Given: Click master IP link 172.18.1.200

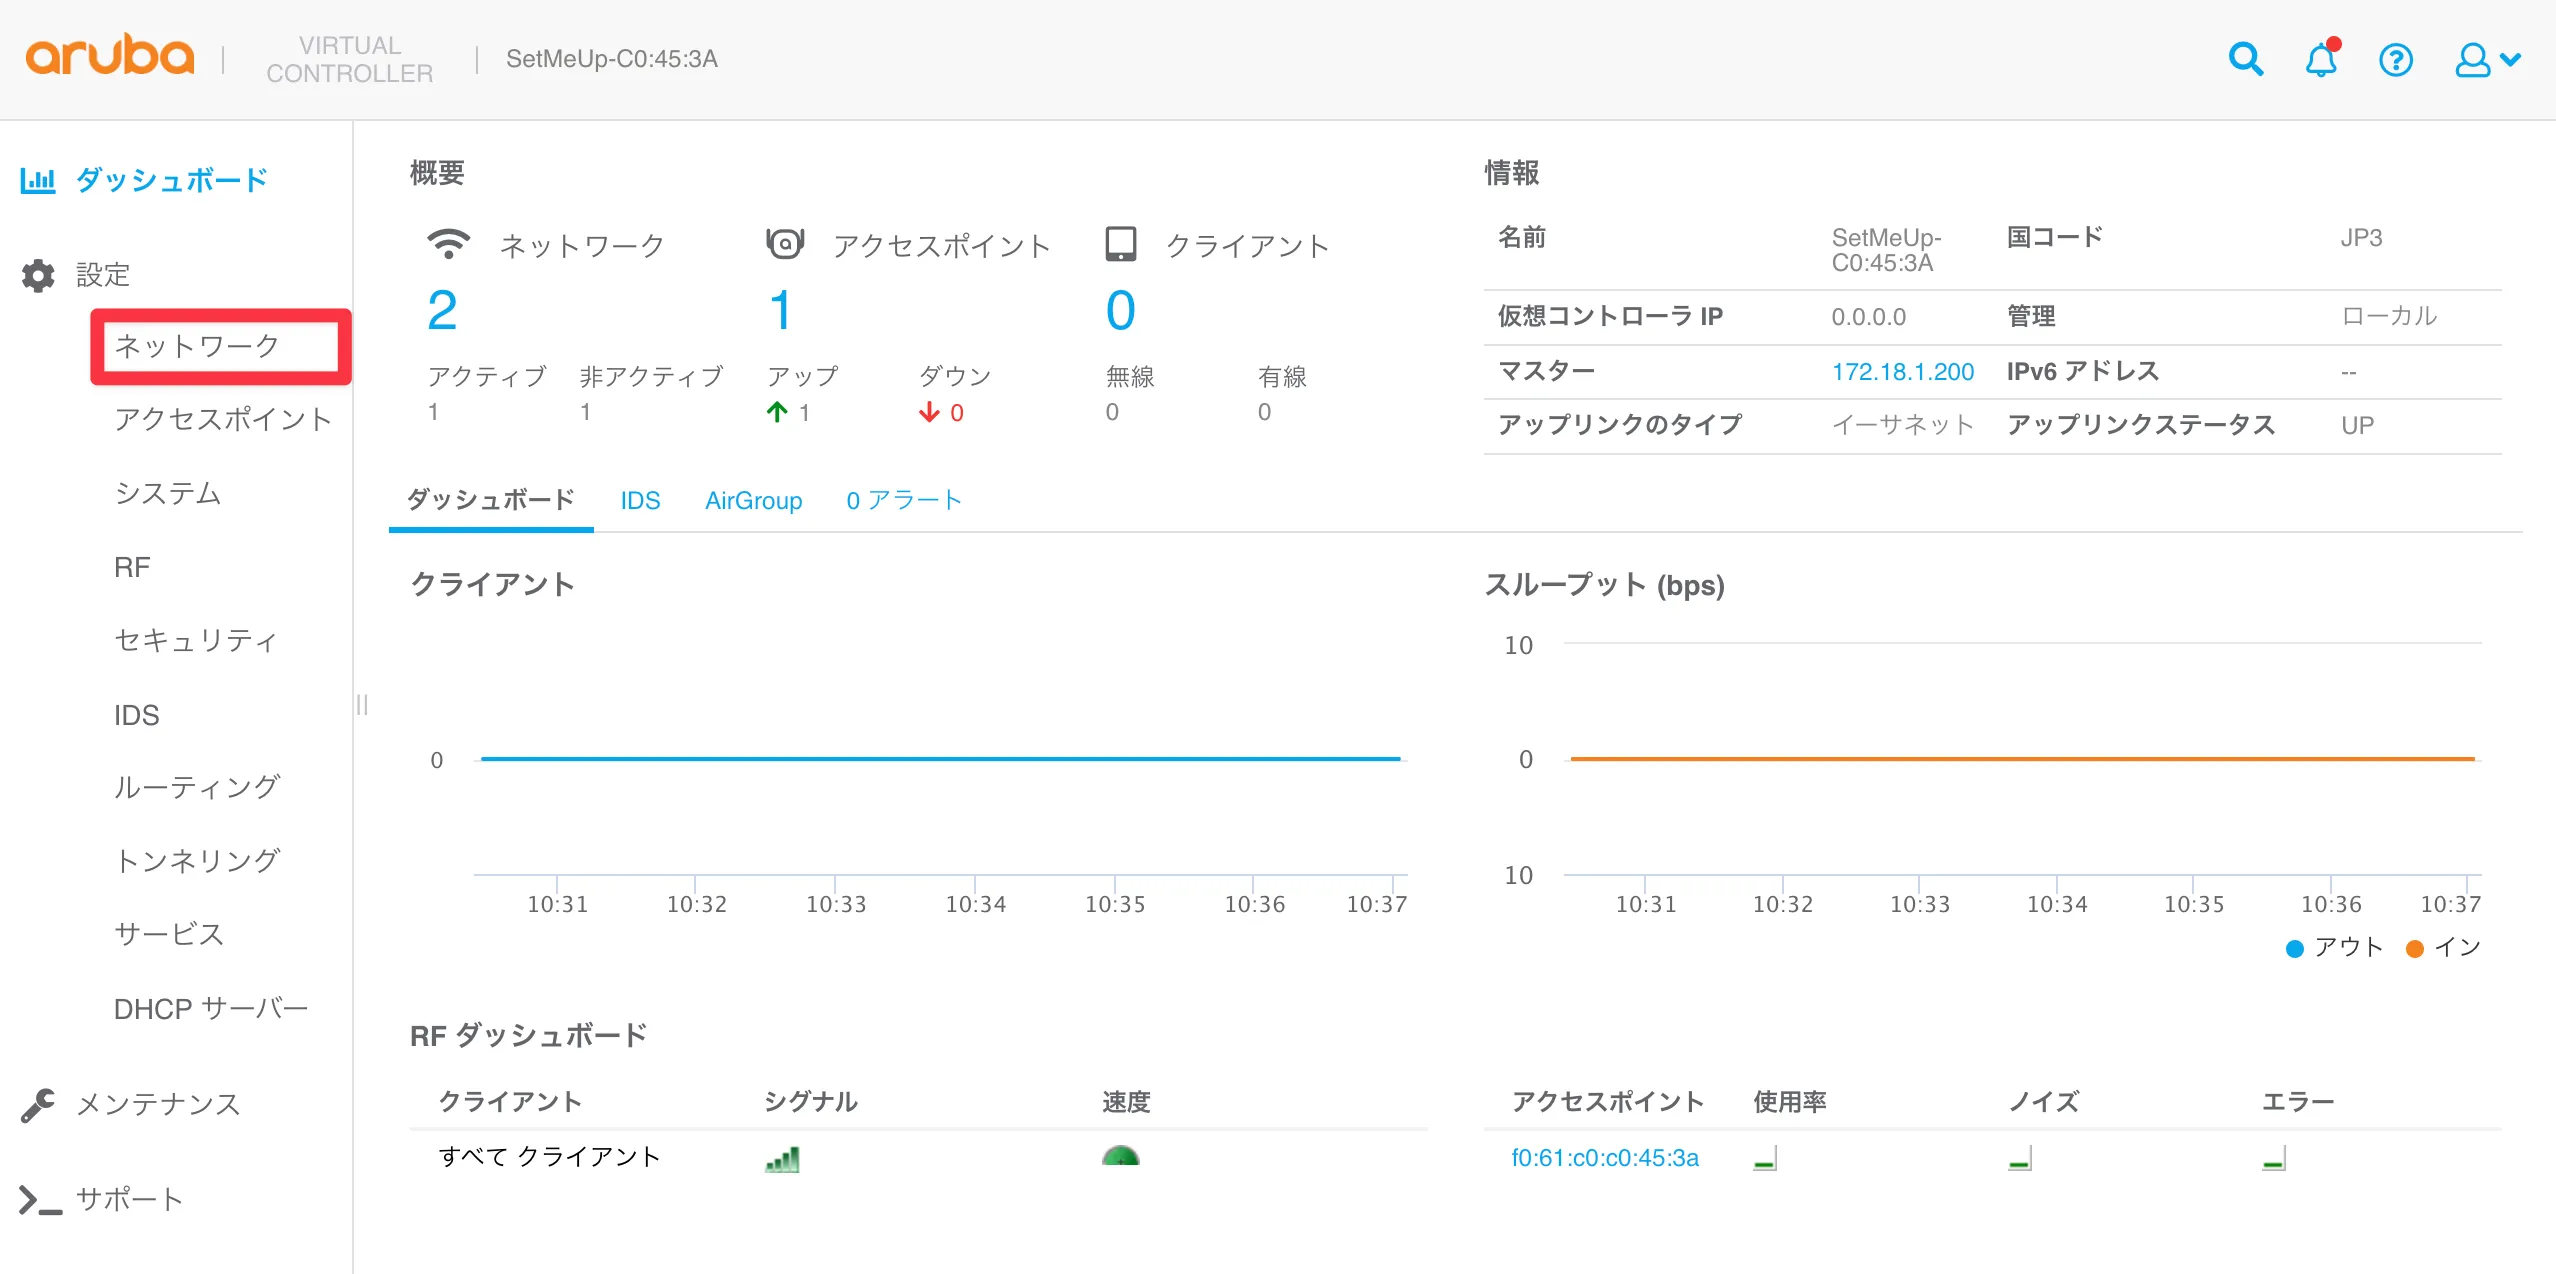Looking at the screenshot, I should click(x=1902, y=372).
